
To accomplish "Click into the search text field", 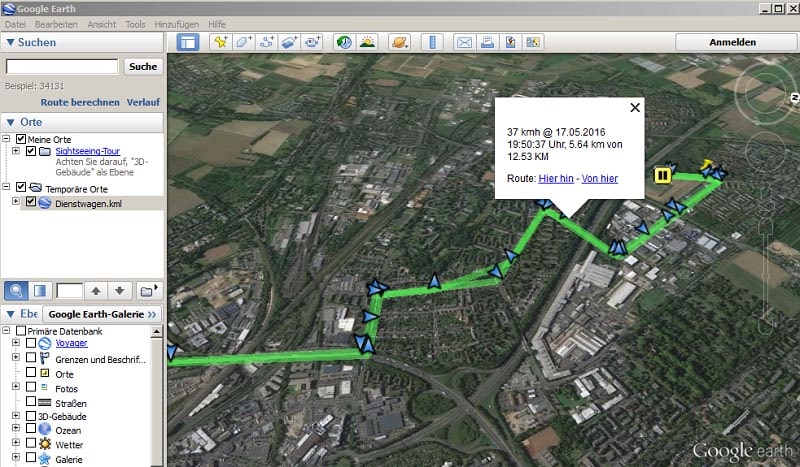I will point(62,66).
